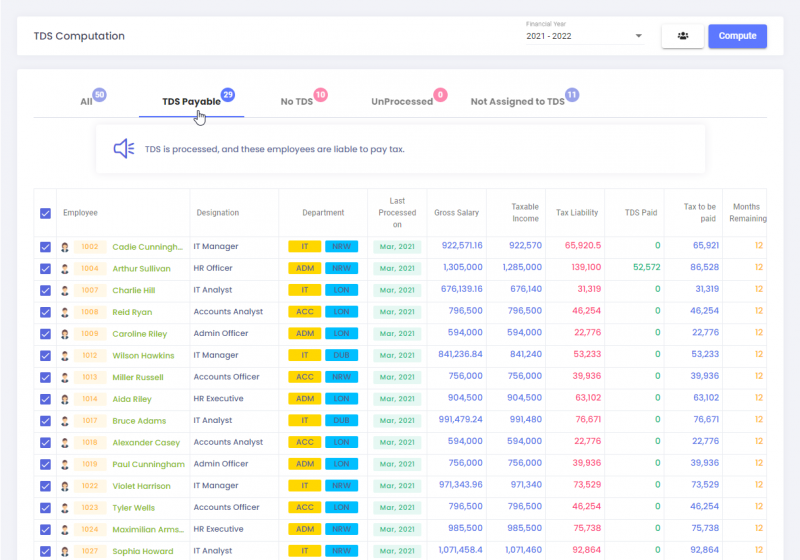Uncheck the select-all header checkbox
Image resolution: width=800 pixels, height=560 pixels.
(45, 213)
